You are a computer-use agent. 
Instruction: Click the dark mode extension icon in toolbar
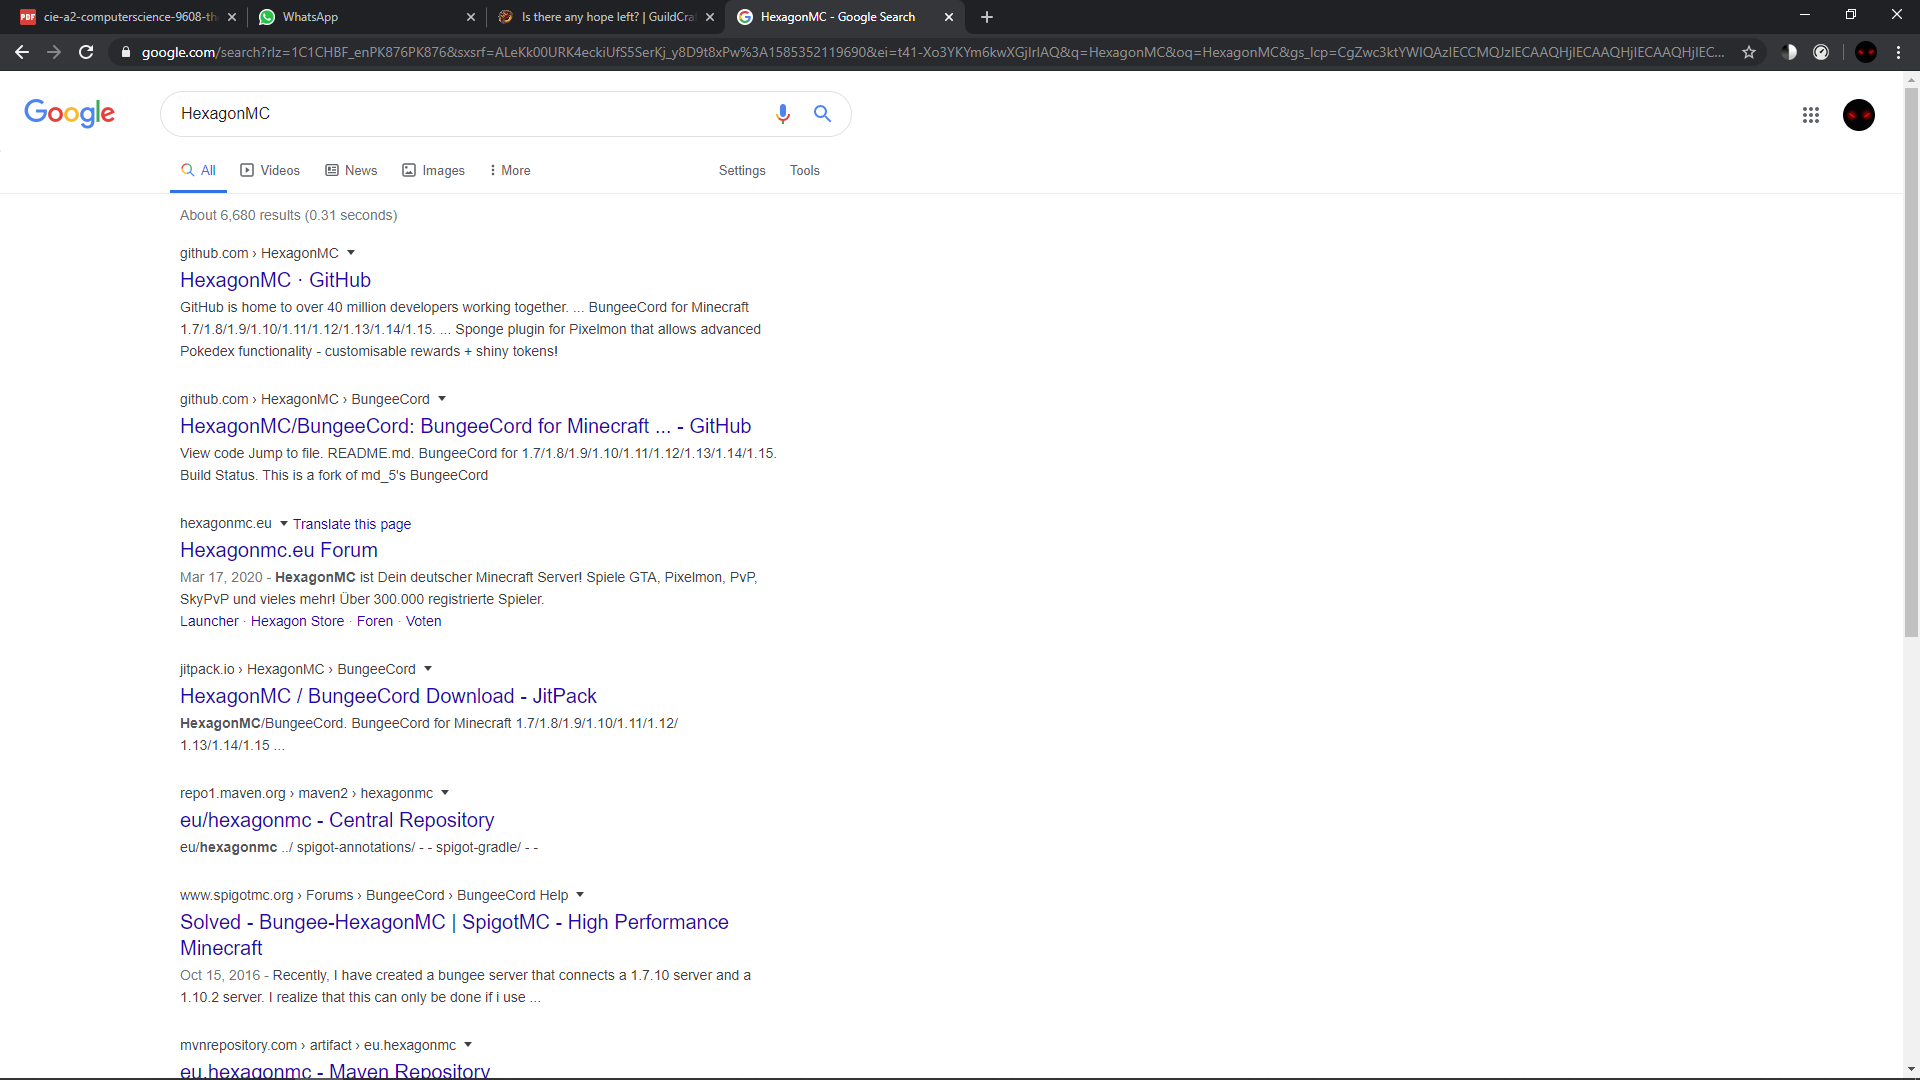pyautogui.click(x=1789, y=52)
